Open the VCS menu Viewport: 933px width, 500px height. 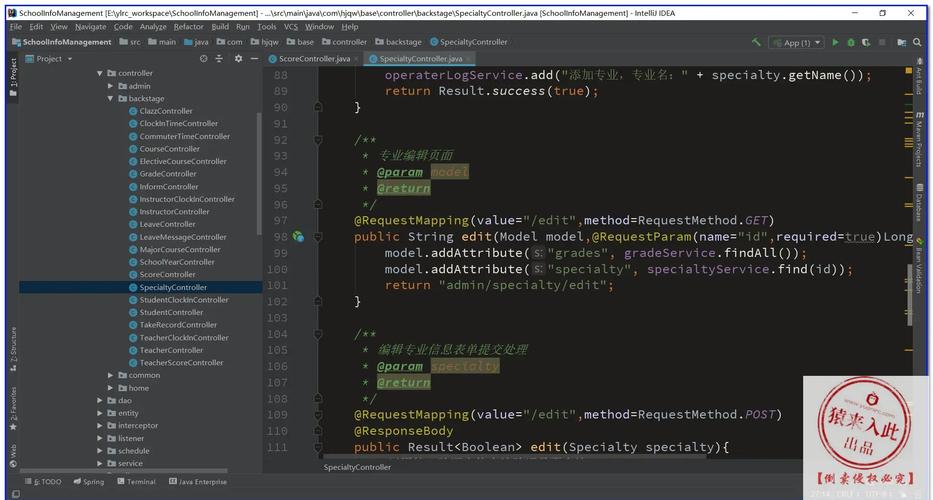click(x=290, y=27)
